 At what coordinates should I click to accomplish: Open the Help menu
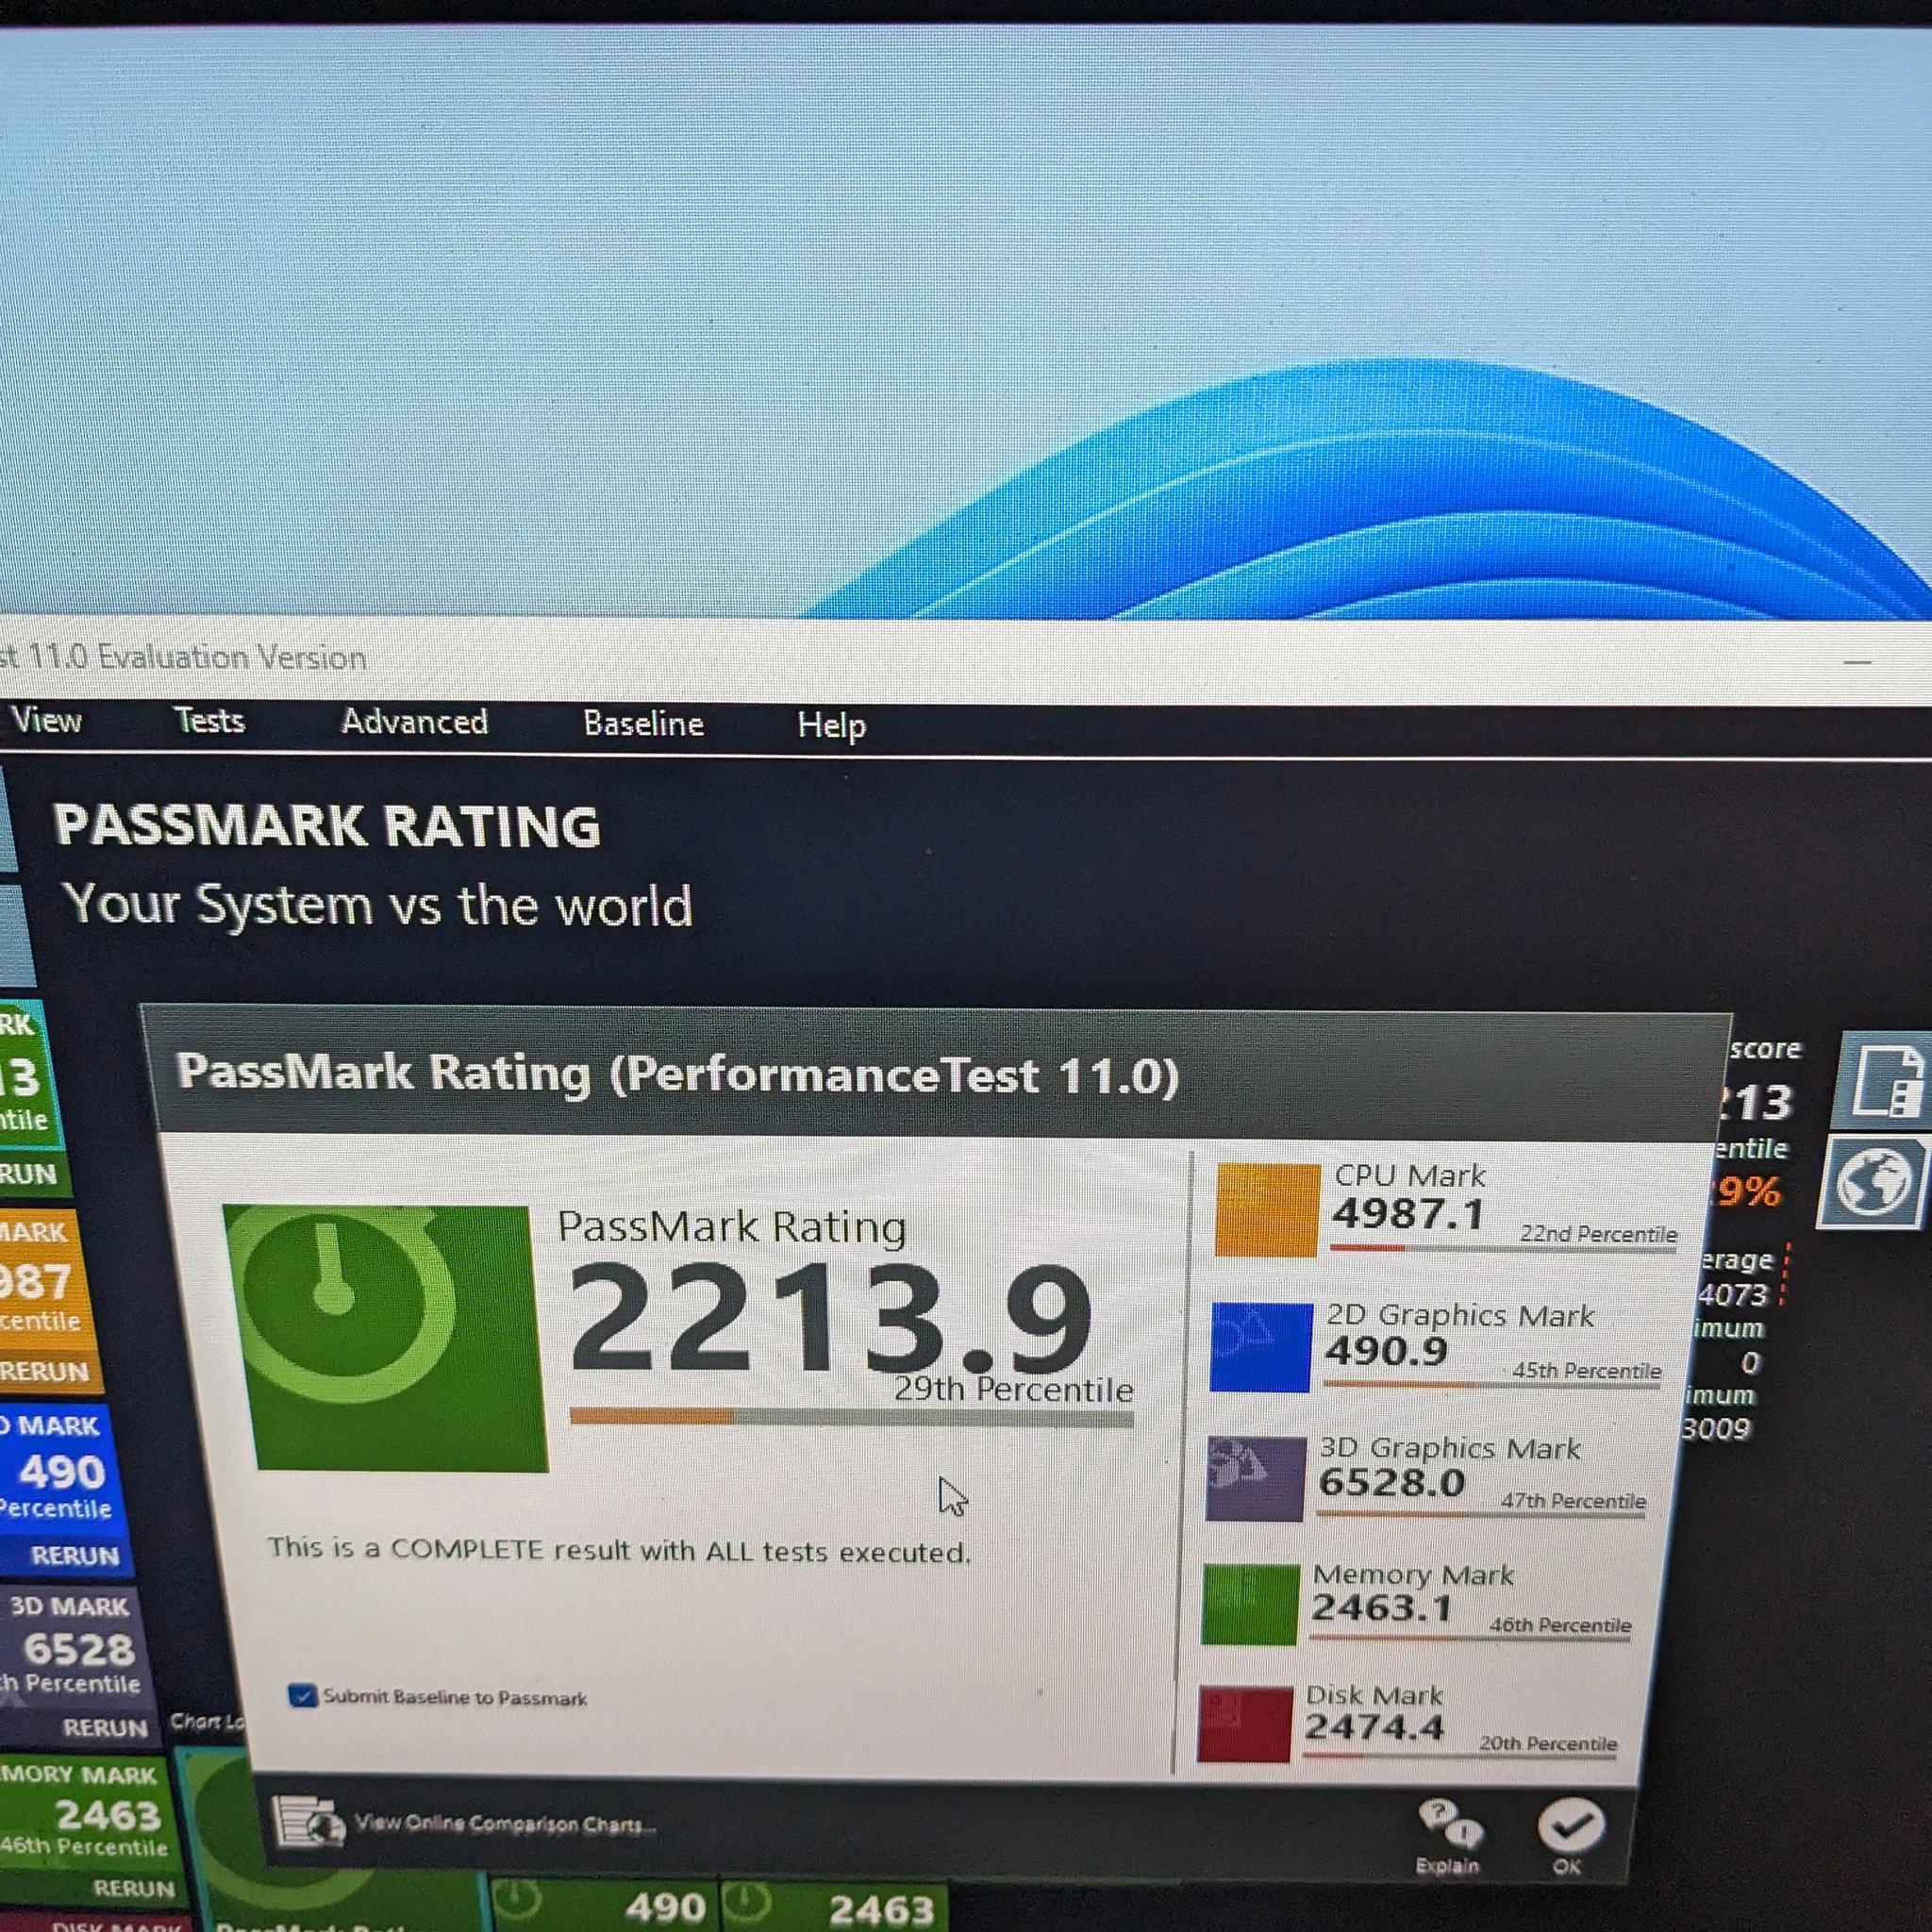click(831, 726)
